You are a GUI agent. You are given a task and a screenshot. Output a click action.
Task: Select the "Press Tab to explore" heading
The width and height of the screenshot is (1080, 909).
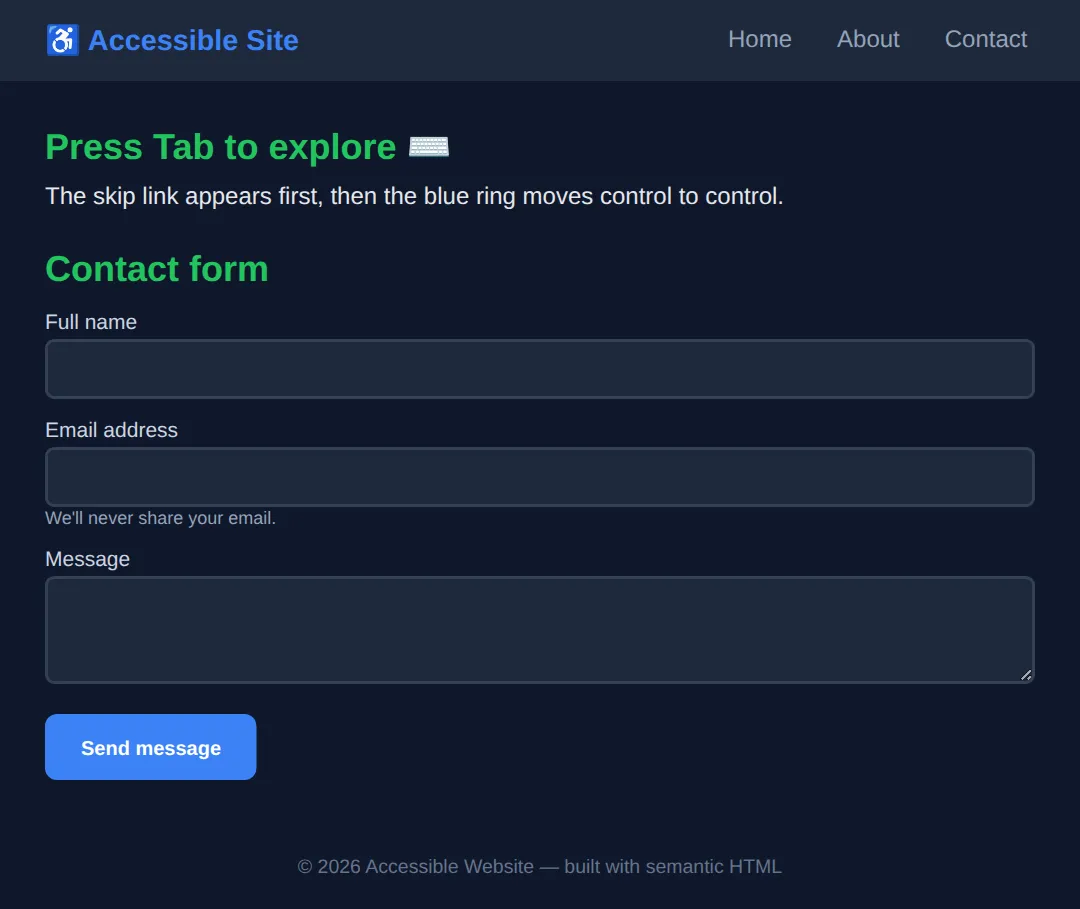[x=221, y=147]
